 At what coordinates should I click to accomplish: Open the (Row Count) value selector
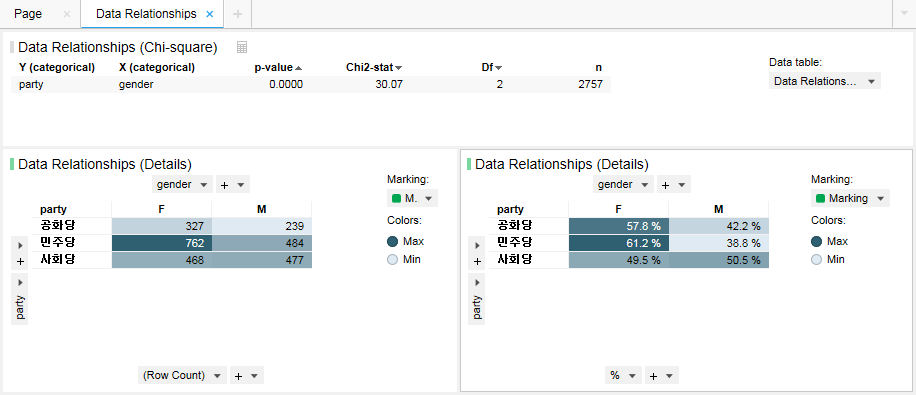[x=182, y=375]
